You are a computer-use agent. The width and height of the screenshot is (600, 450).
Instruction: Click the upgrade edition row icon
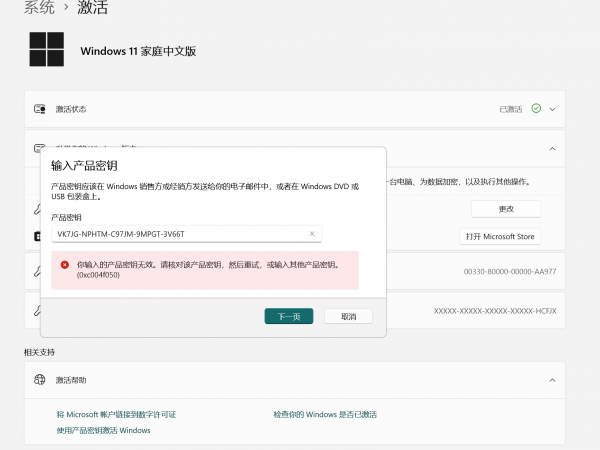coord(40,148)
